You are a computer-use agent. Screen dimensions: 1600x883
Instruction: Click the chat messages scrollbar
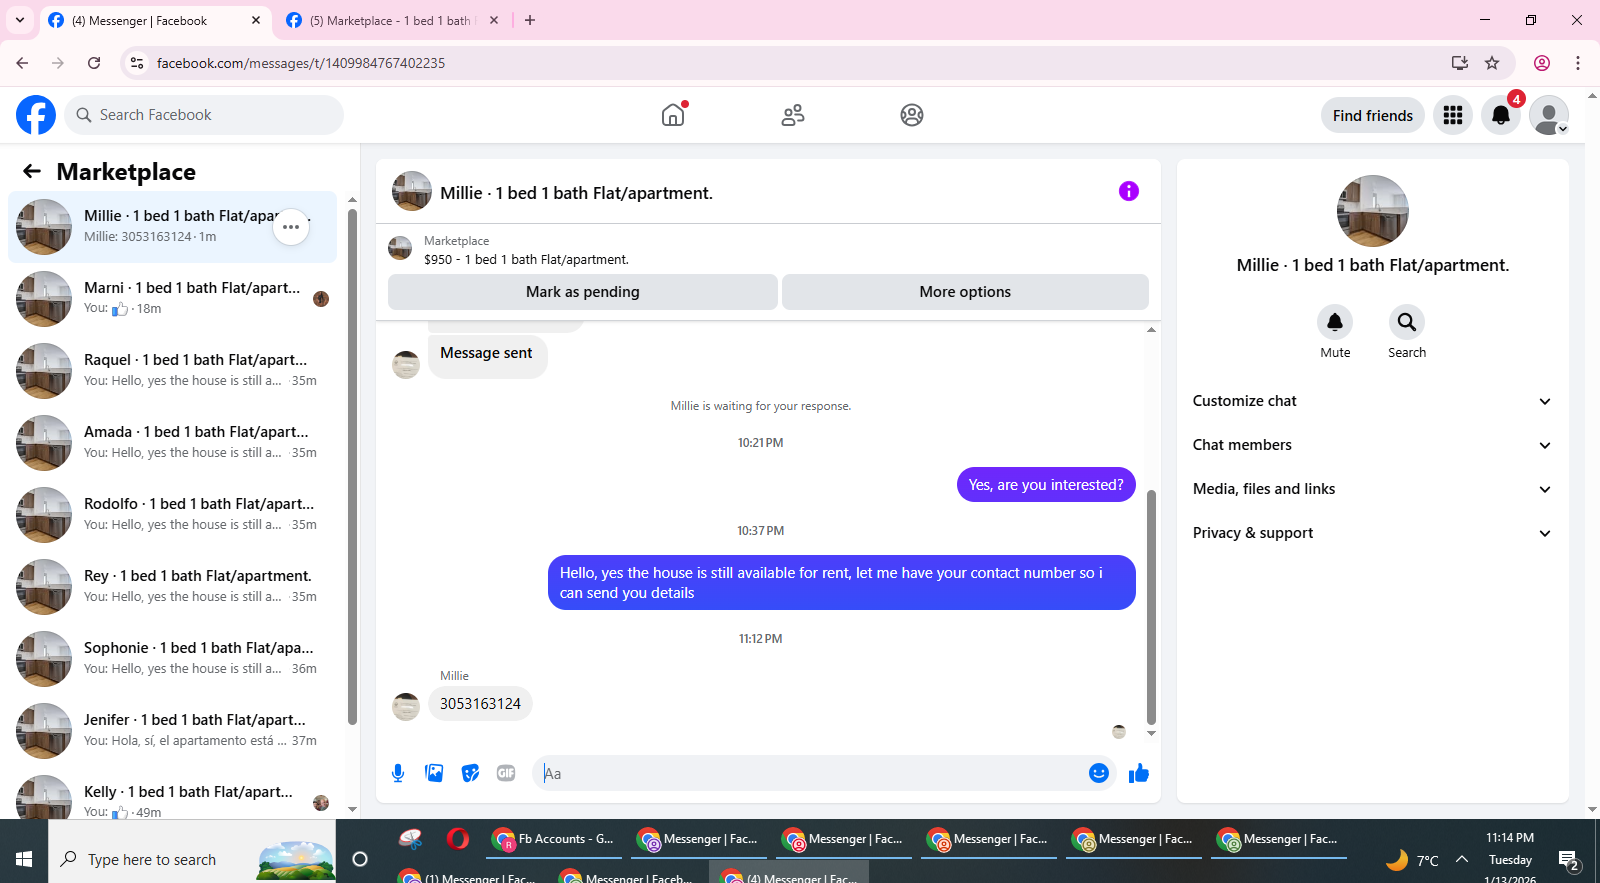point(1151,607)
